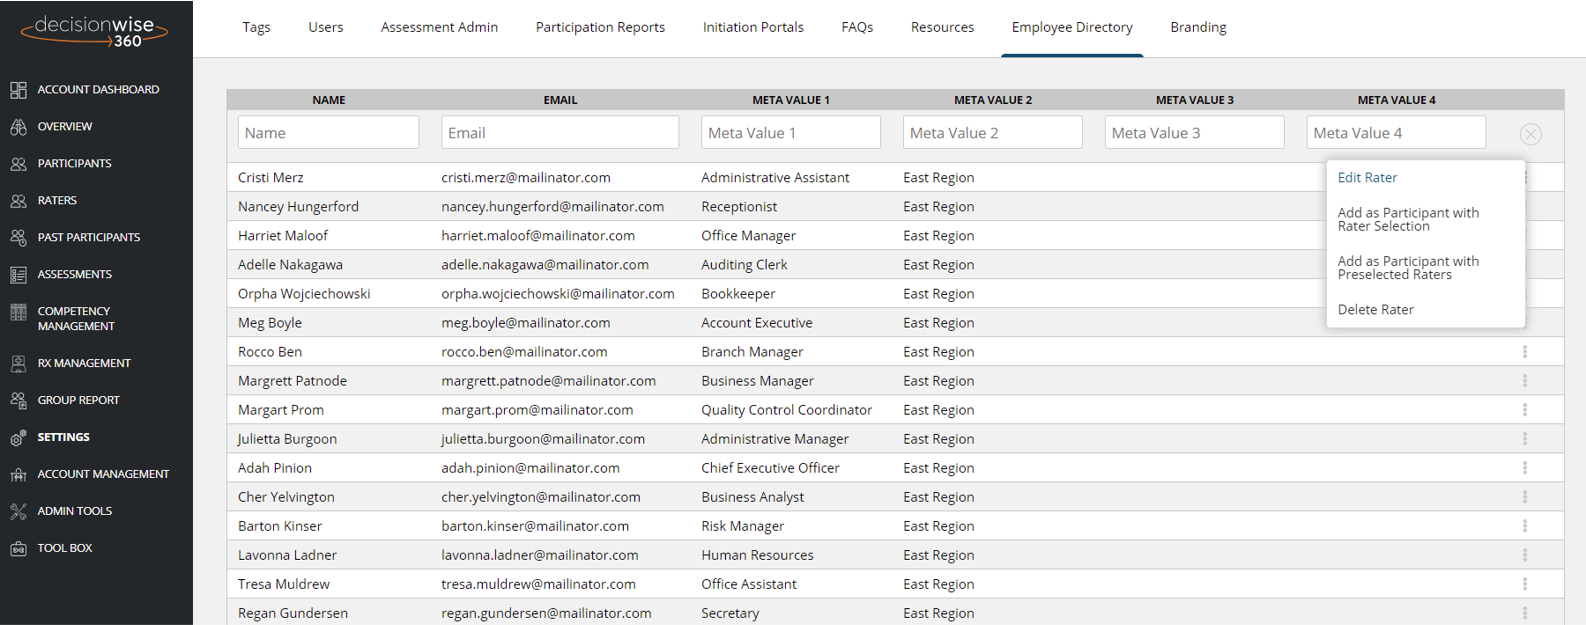Click the name Adelle Nakagawa
The width and height of the screenshot is (1586, 625).
(290, 264)
